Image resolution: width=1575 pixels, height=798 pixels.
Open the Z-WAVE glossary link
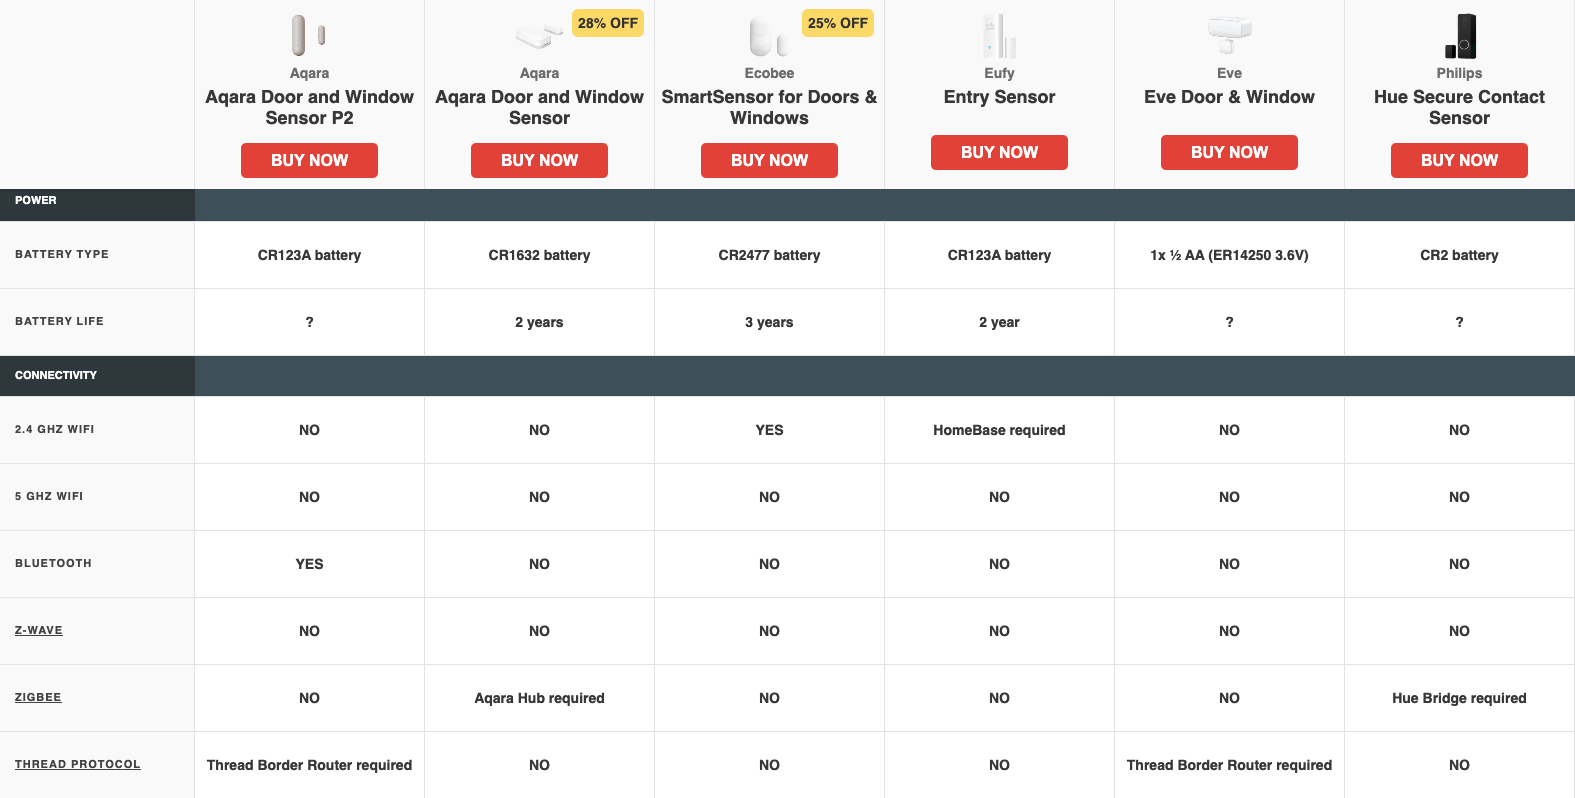point(38,630)
